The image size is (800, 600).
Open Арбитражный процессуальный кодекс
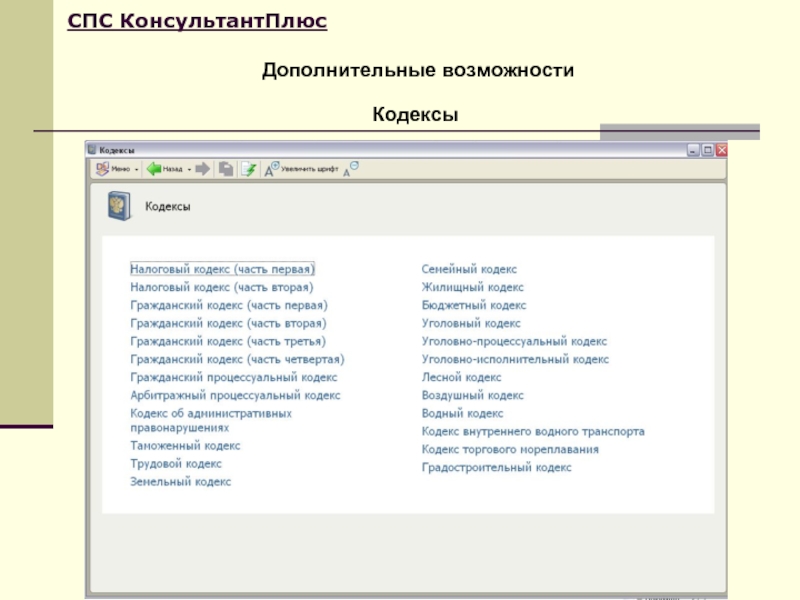[x=235, y=395]
